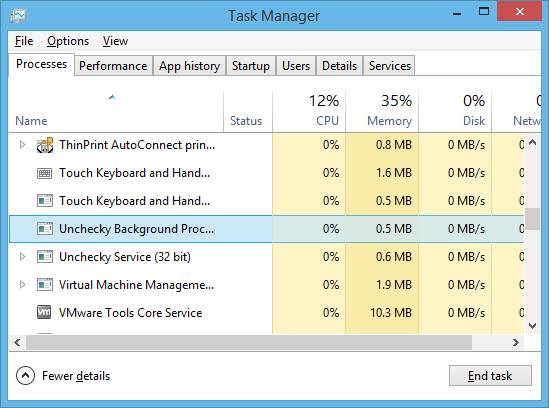The image size is (549, 408).
Task: Switch to the Details tab
Action: click(x=339, y=66)
